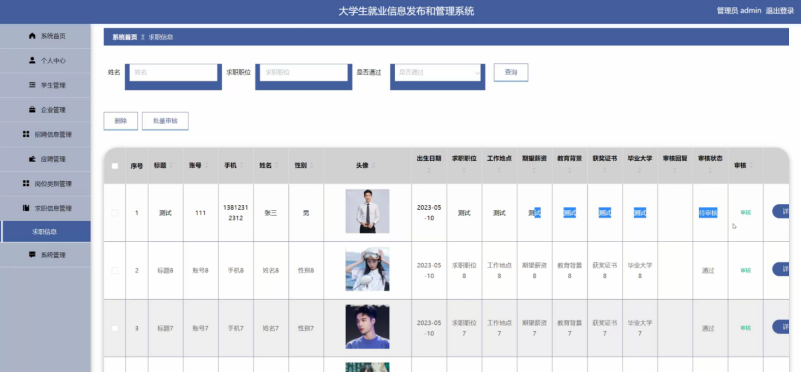Viewport: 801px width, 372px height.
Task: Click the 姓名7 name cell
Action: [x=271, y=329]
